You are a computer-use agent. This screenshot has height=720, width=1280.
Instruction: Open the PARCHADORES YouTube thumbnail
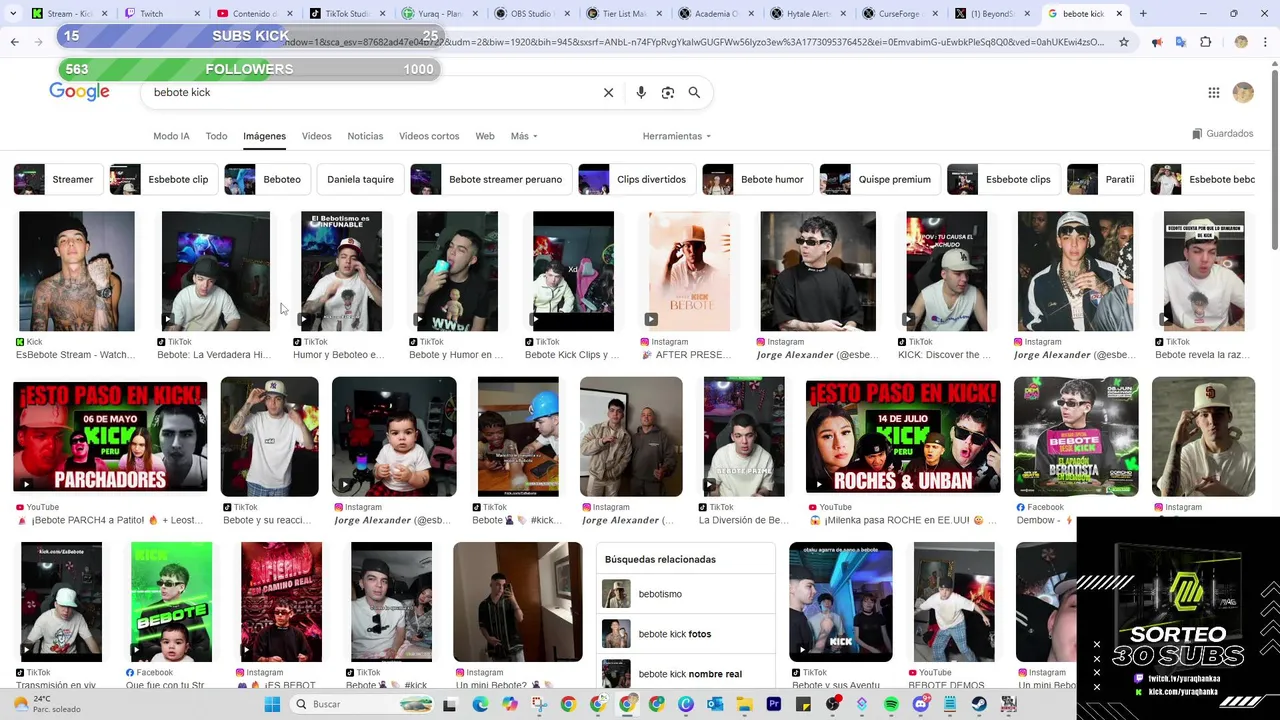tap(110, 436)
